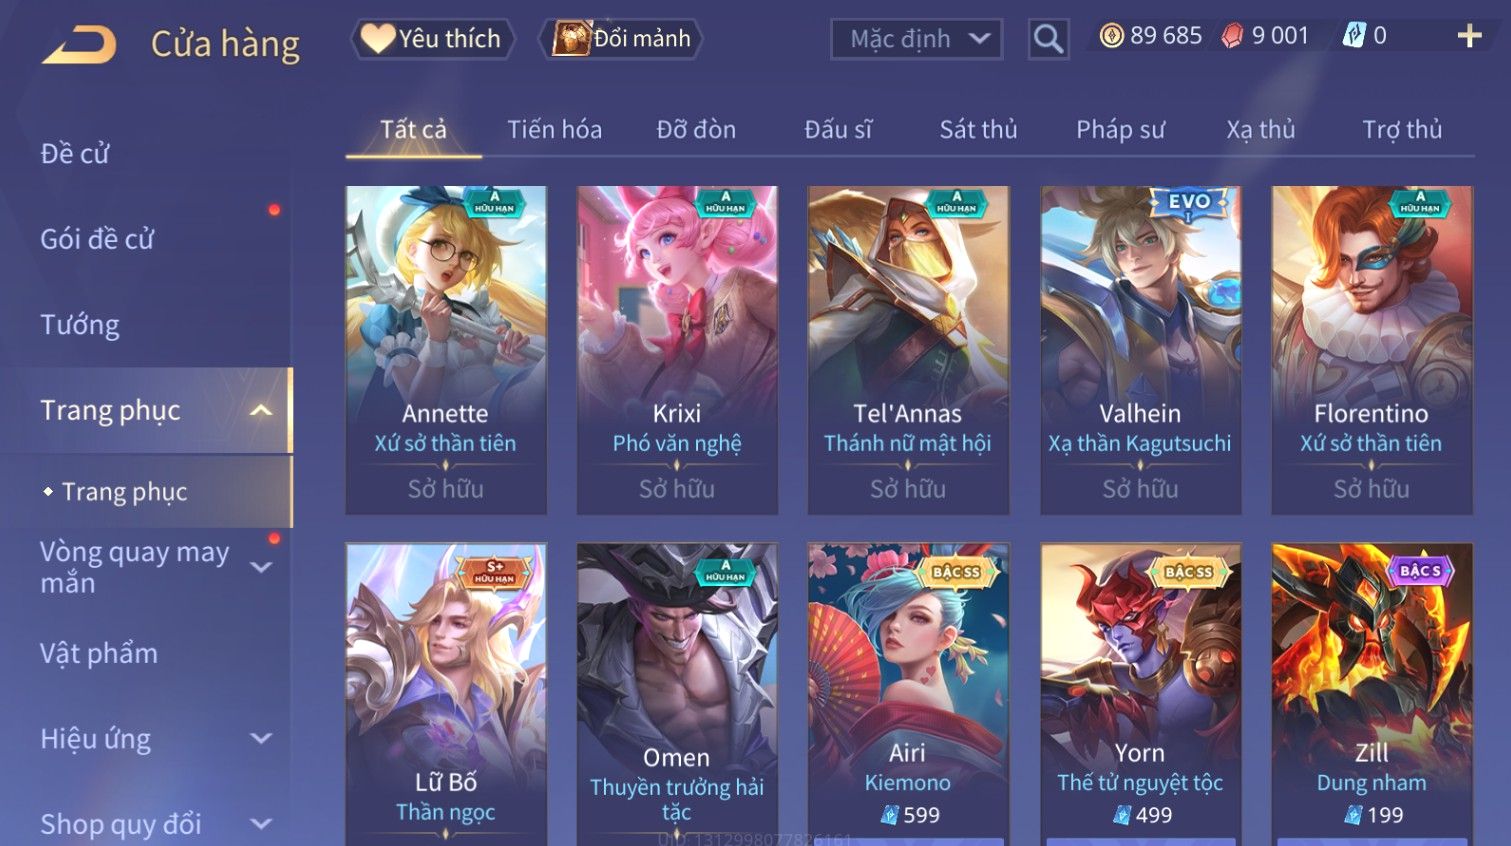The height and width of the screenshot is (846, 1511).
Task: Expand the Shop quy đổi section
Action: tap(261, 824)
